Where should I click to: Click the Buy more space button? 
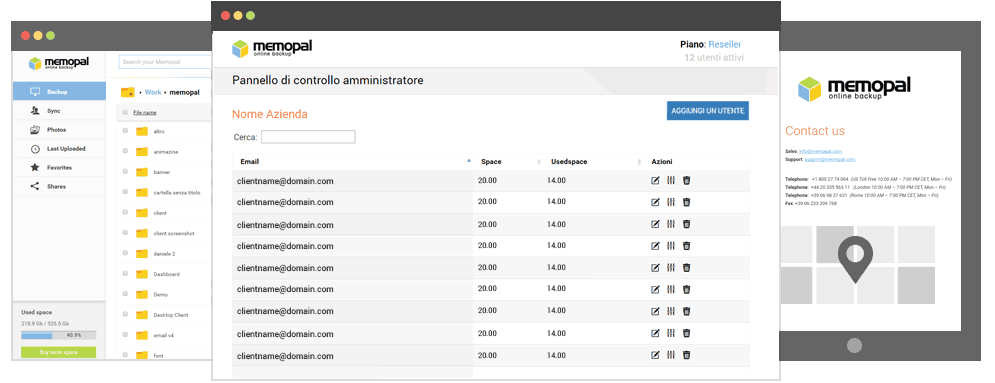58,352
